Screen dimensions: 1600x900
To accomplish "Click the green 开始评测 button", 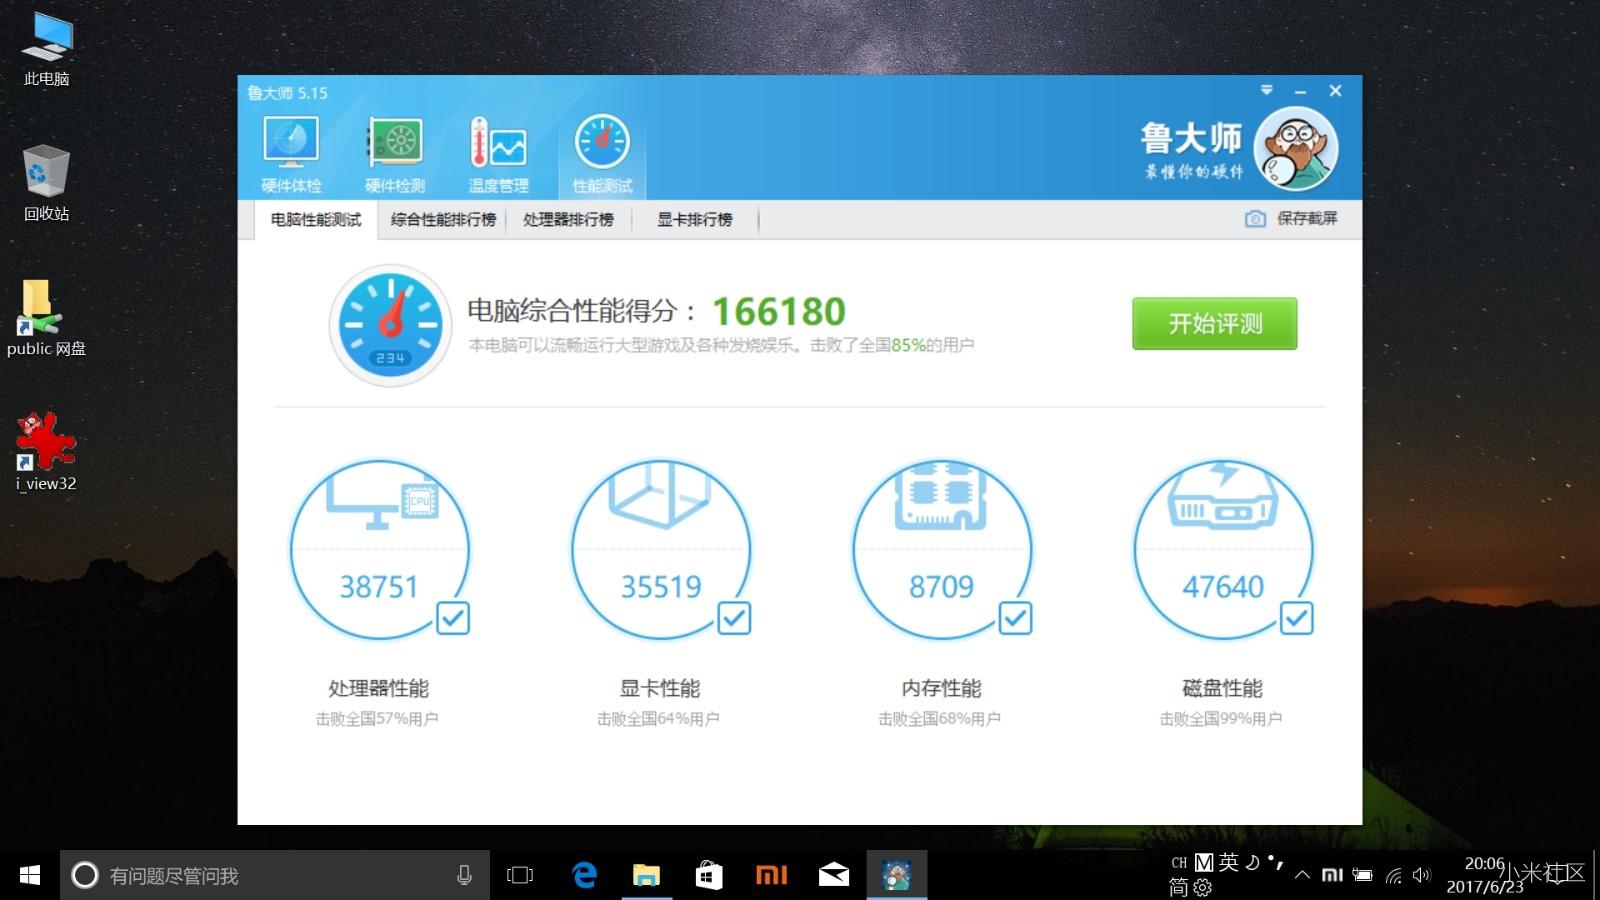I will (x=1215, y=323).
